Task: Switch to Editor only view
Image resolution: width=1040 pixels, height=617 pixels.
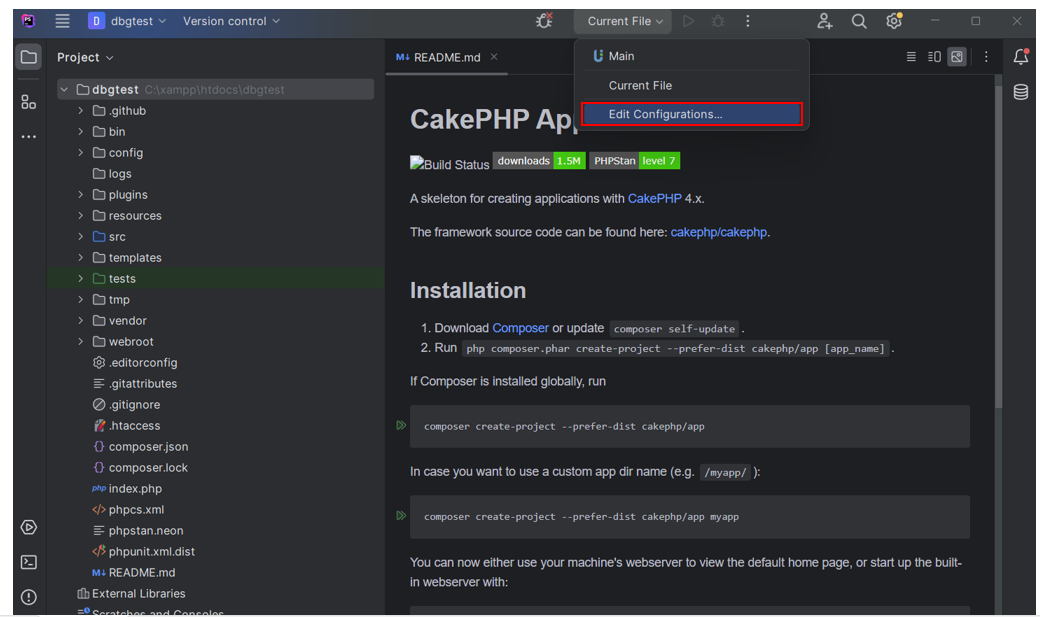Action: click(x=911, y=57)
